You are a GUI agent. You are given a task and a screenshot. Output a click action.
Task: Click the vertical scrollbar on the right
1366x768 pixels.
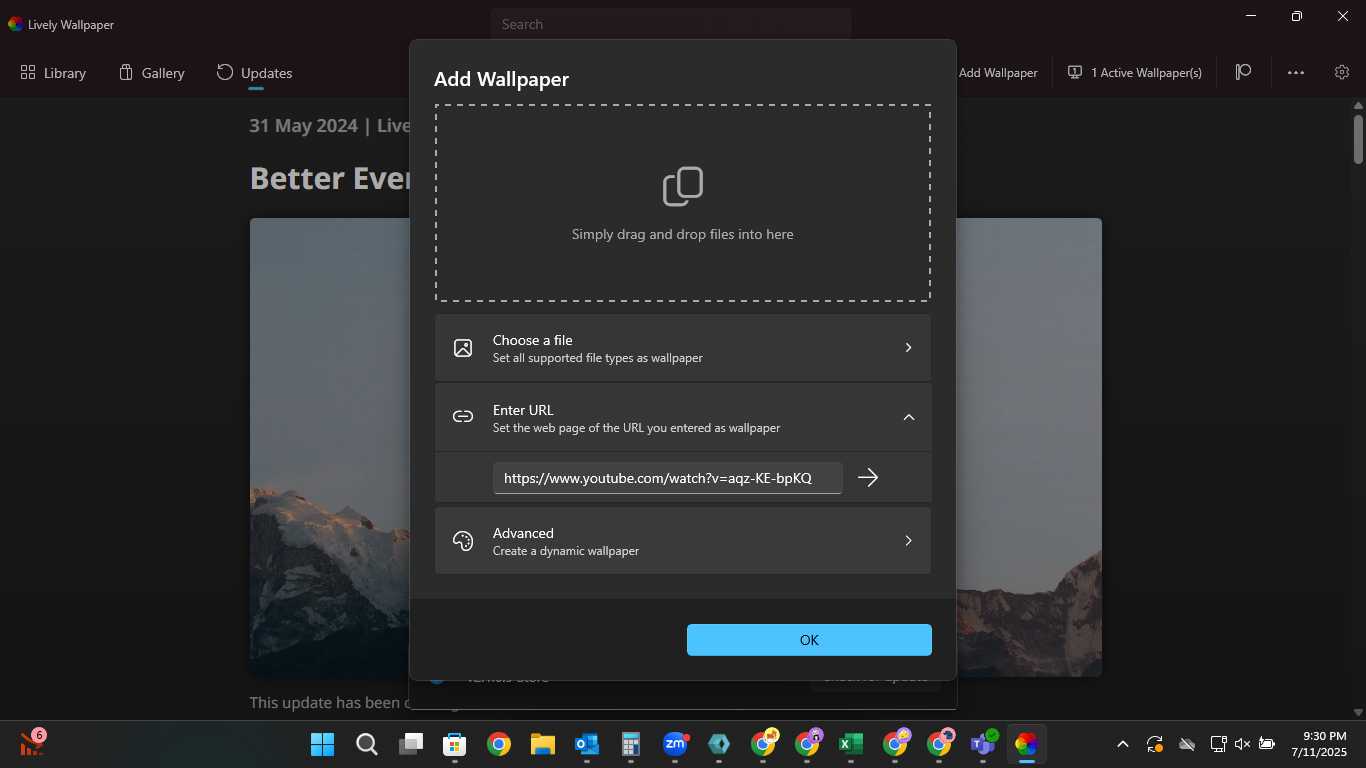tap(1358, 138)
